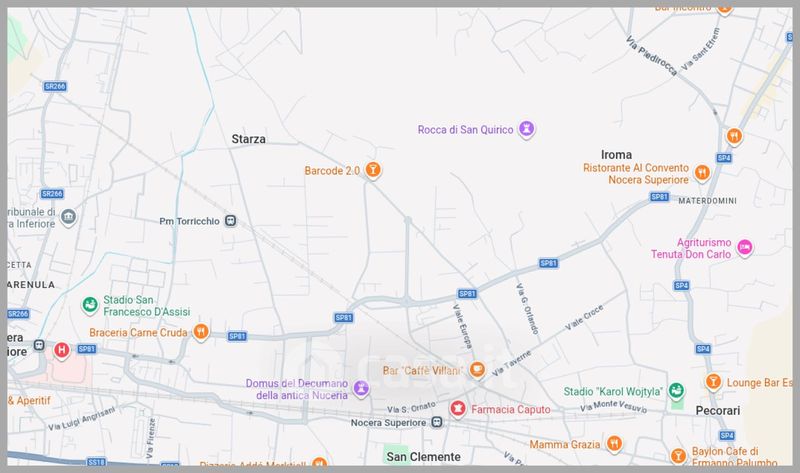
Task: Click the Bar "Caffè Villani" cafe icon
Action: pyautogui.click(x=477, y=370)
